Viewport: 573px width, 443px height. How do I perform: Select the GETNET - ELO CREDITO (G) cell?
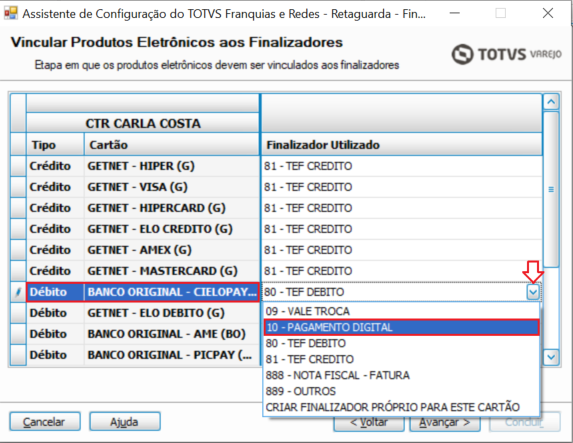[x=172, y=229]
